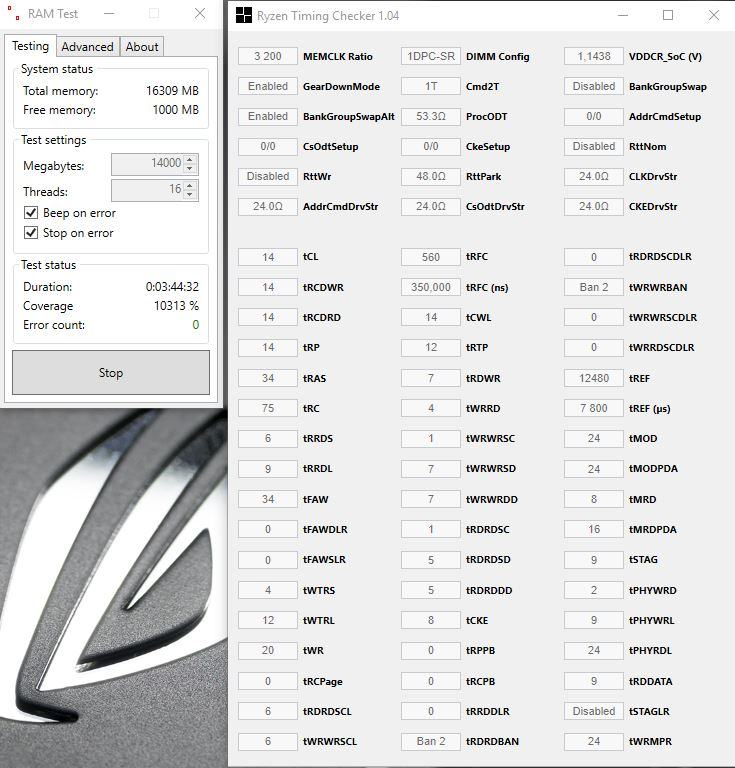Image resolution: width=735 pixels, height=768 pixels.
Task: Click the Ryzen Timing Checker logo icon
Action: [243, 15]
